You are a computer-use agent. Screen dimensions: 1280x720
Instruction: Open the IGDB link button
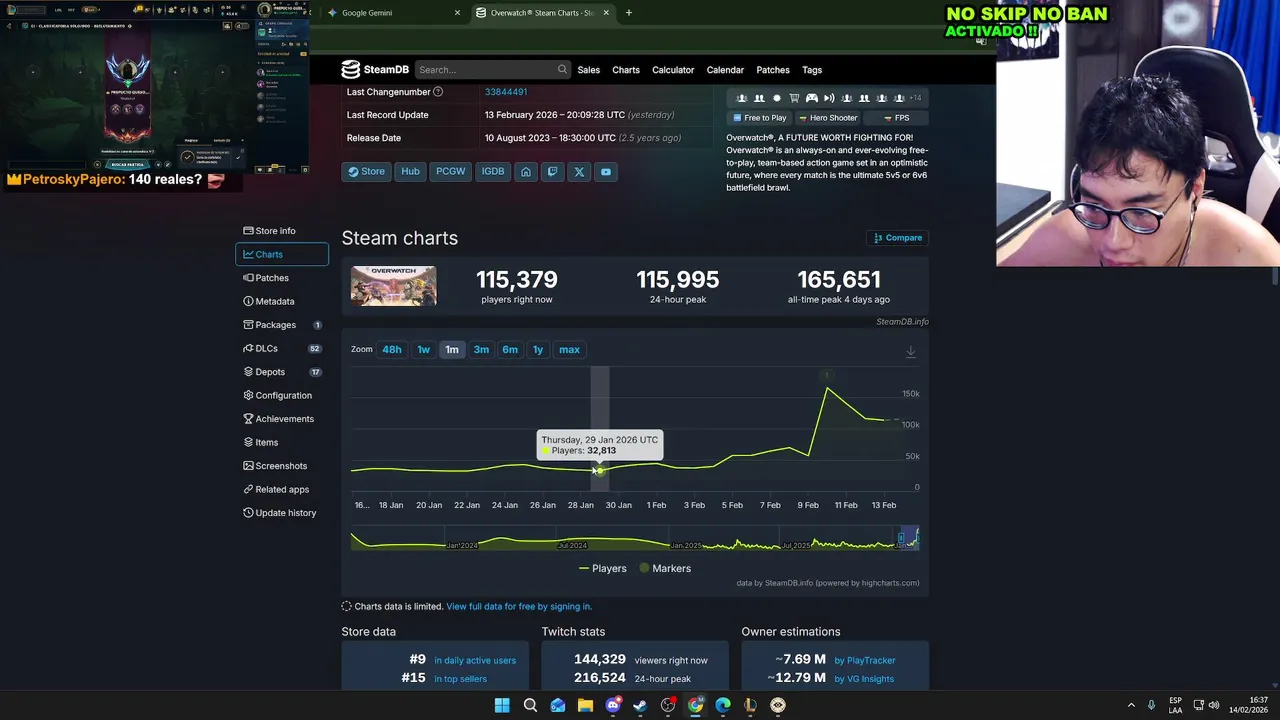493,172
